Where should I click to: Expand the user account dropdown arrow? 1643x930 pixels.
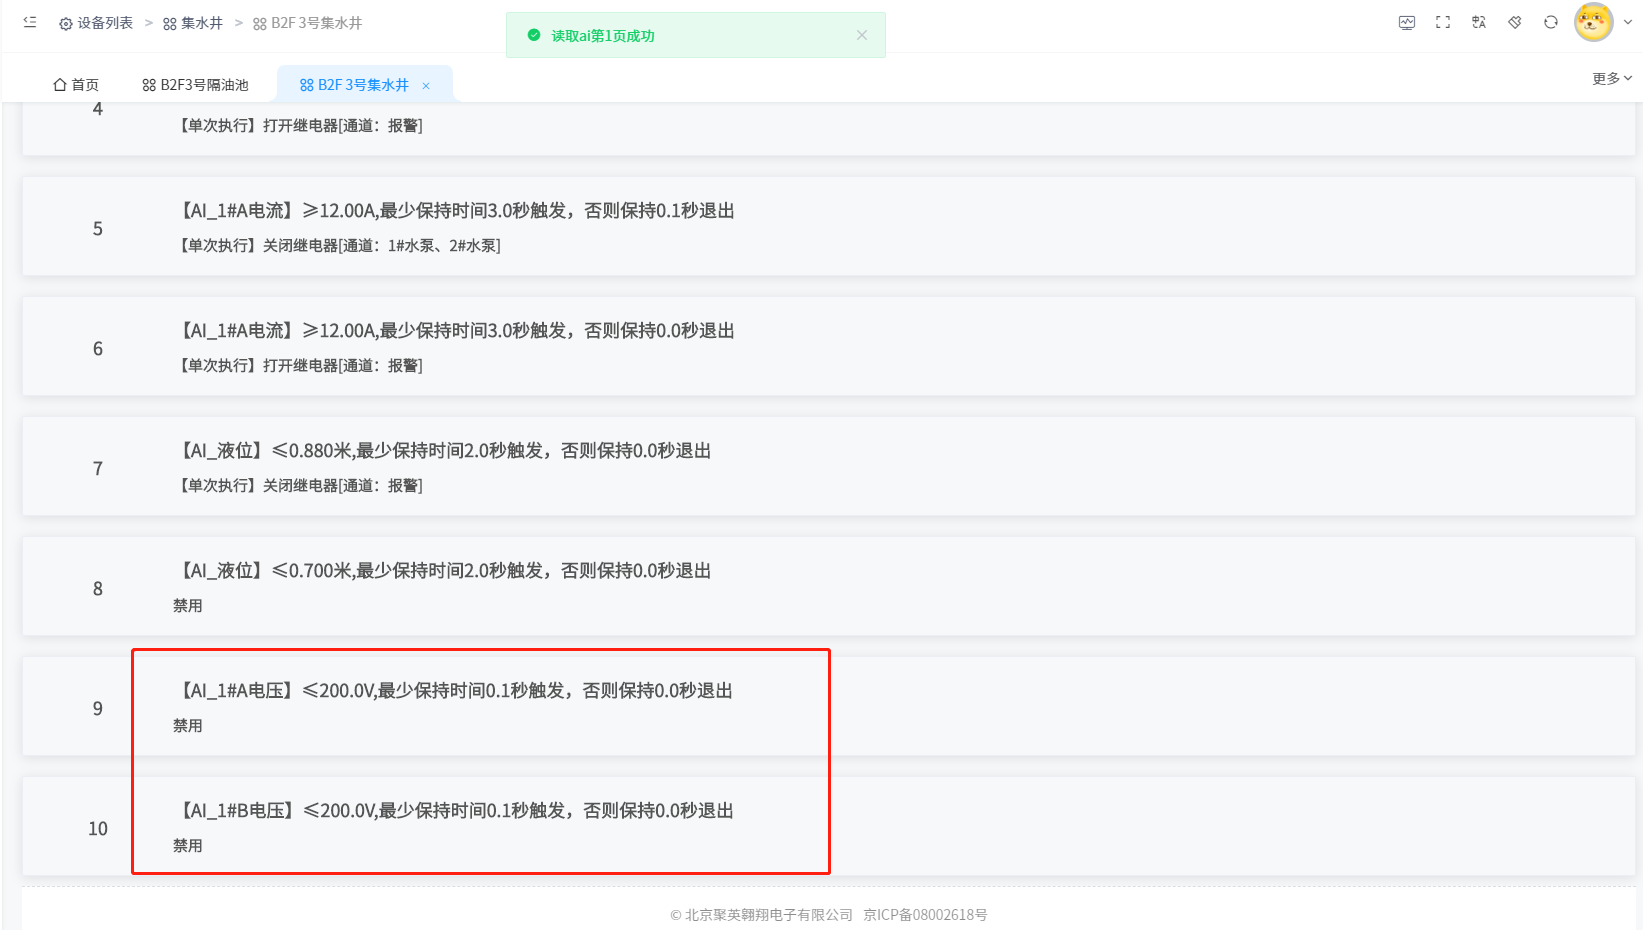tap(1628, 22)
